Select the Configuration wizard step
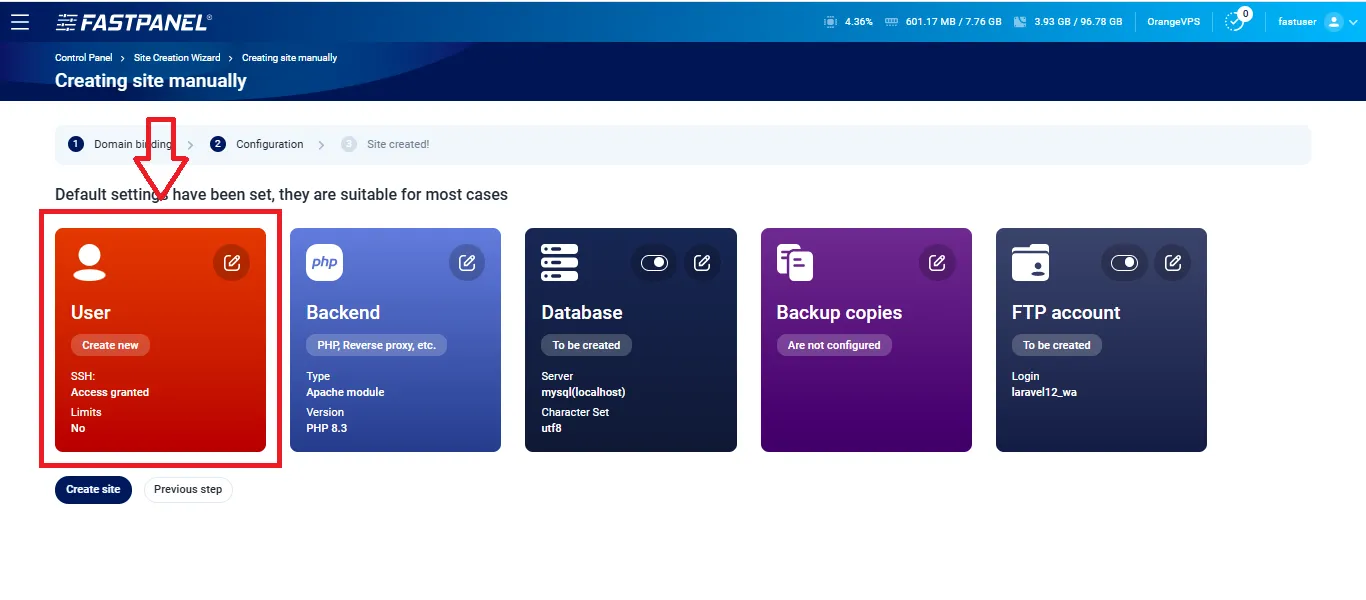Viewport: 1366px width, 600px height. click(x=258, y=144)
